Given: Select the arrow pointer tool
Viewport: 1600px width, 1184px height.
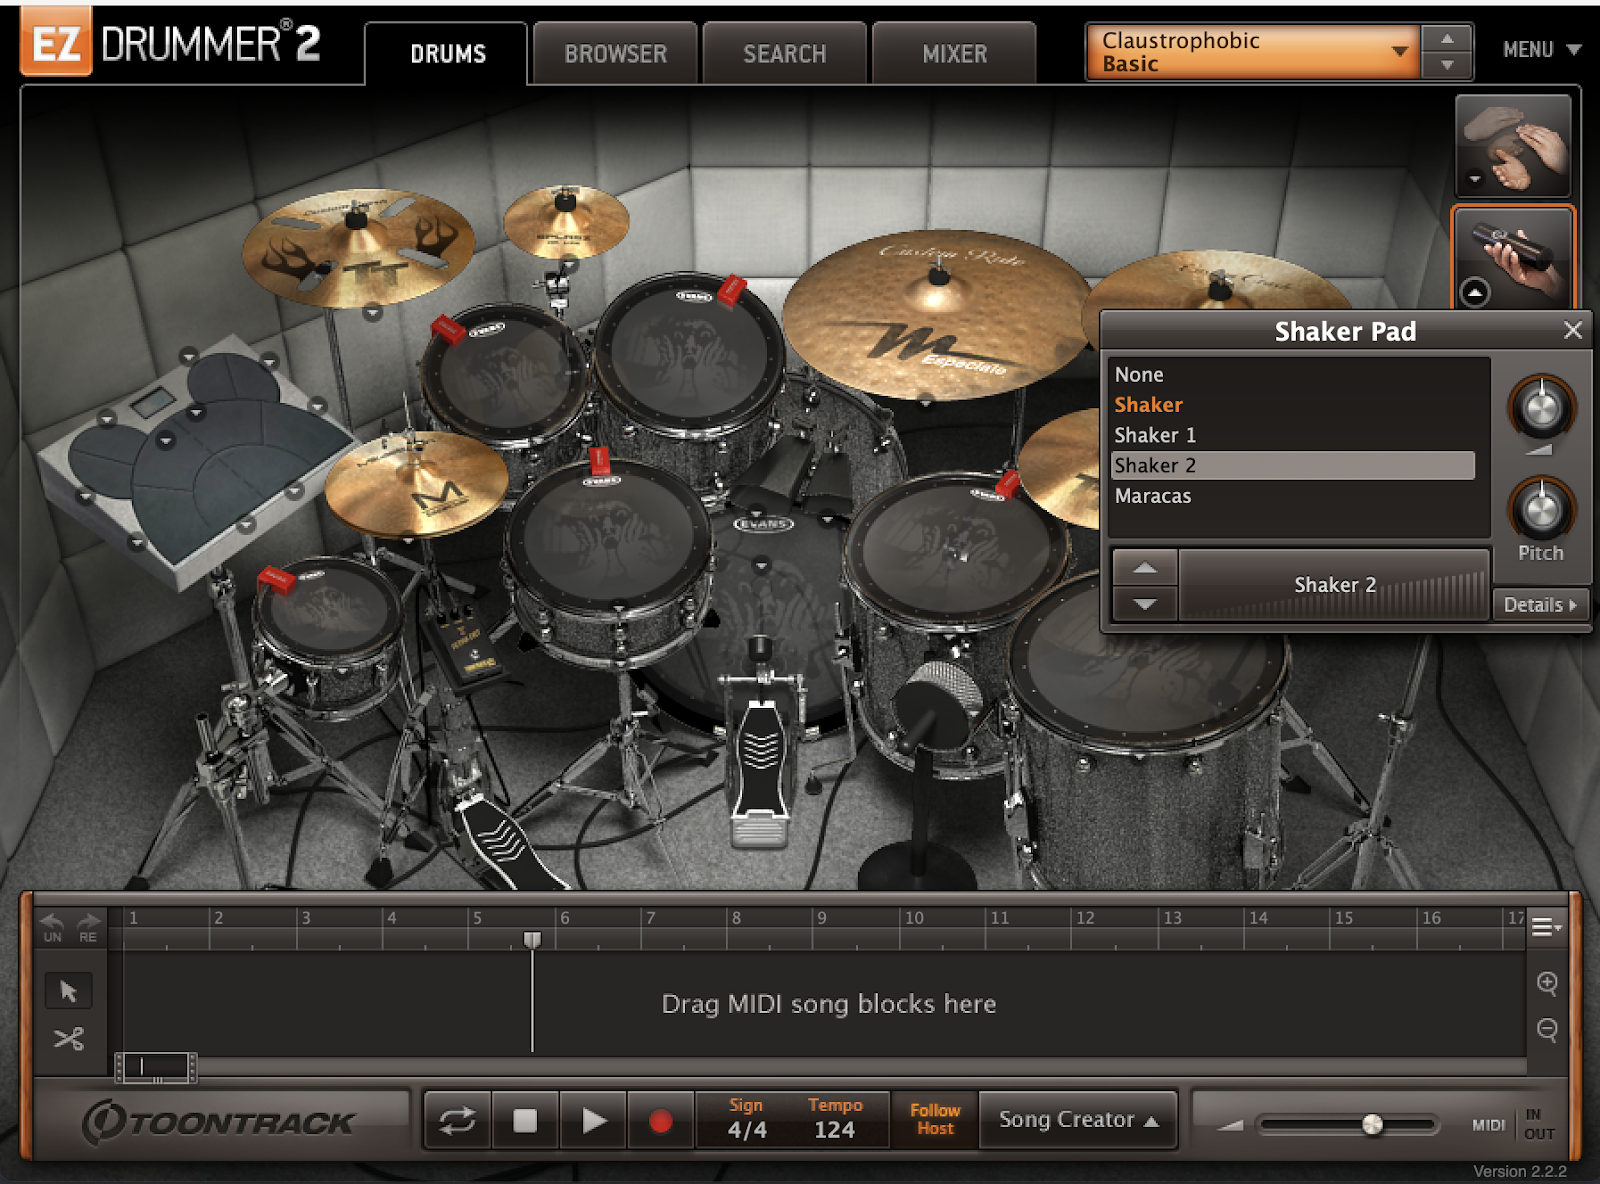Looking at the screenshot, I should pyautogui.click(x=68, y=991).
